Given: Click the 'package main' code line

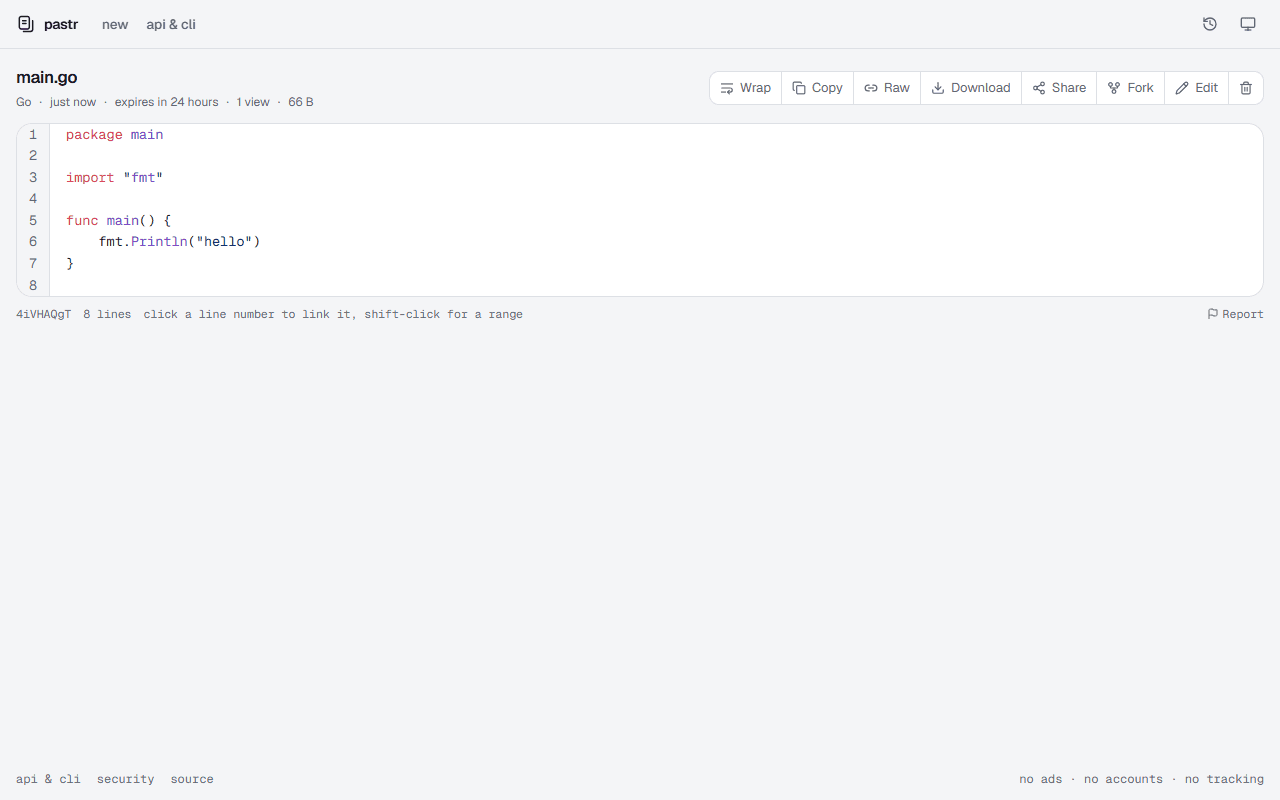Looking at the screenshot, I should point(114,135).
